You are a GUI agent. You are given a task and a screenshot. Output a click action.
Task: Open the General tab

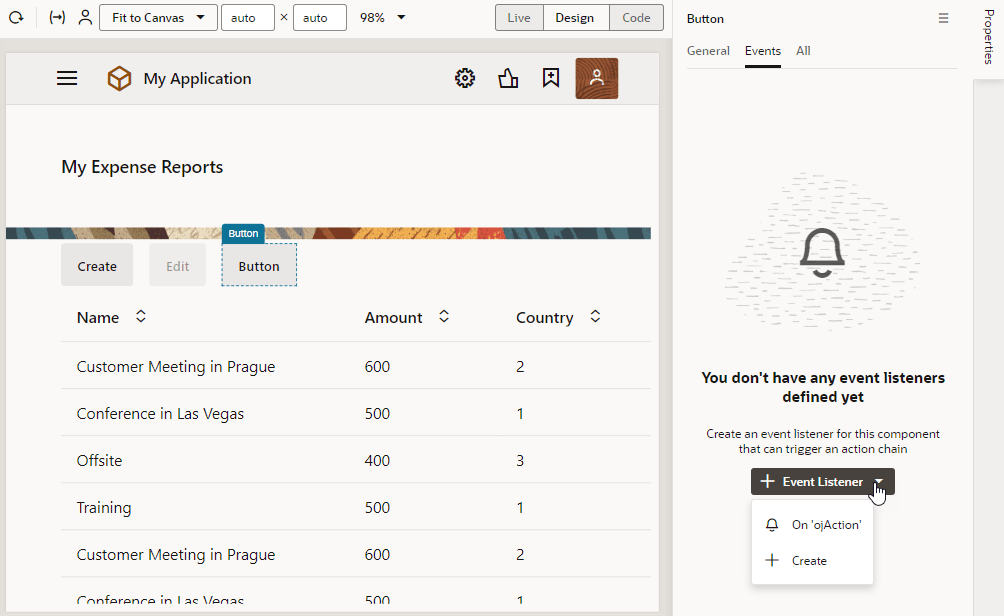pyautogui.click(x=708, y=51)
